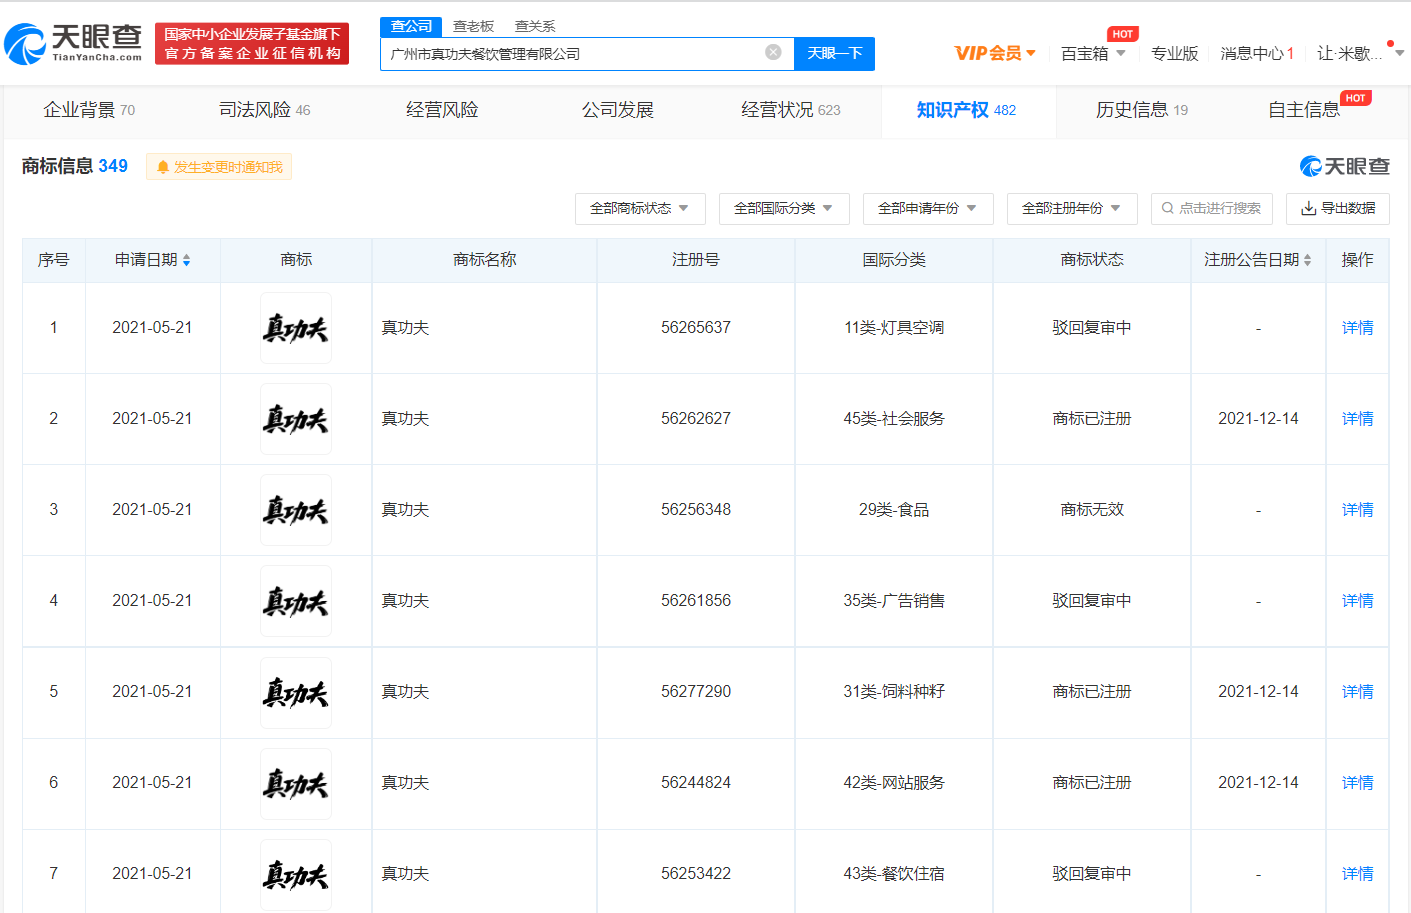Click the 发生变更时通知我 button
The height and width of the screenshot is (913, 1411).
(x=219, y=167)
